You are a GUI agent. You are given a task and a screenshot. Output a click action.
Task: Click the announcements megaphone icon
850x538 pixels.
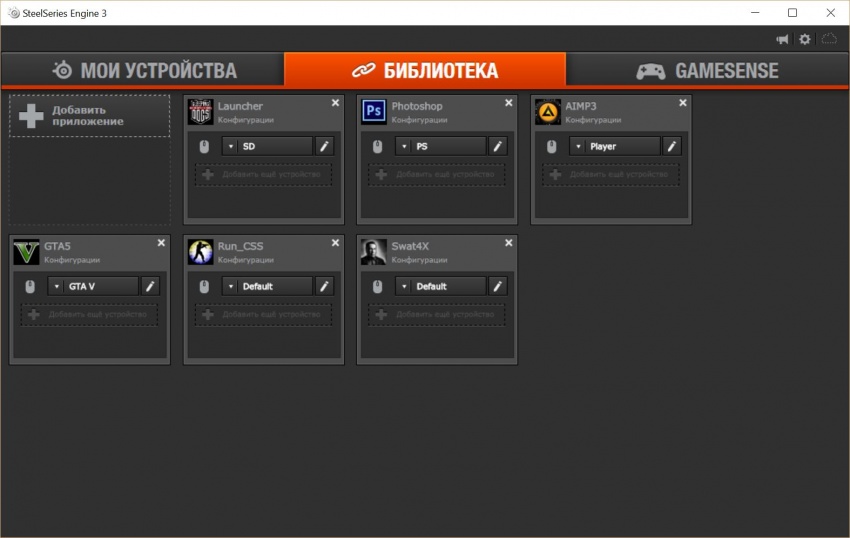tap(782, 39)
